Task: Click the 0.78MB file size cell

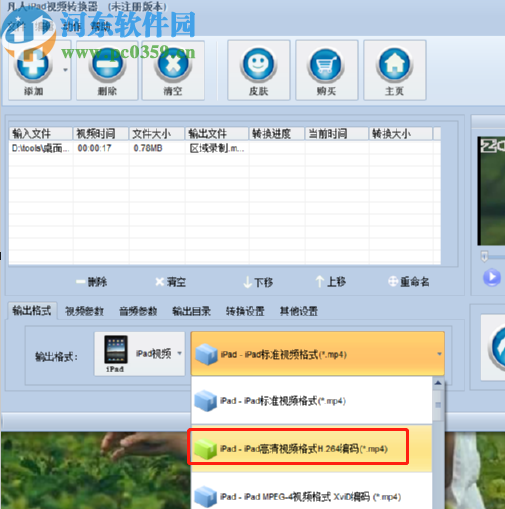Action: coord(148,148)
